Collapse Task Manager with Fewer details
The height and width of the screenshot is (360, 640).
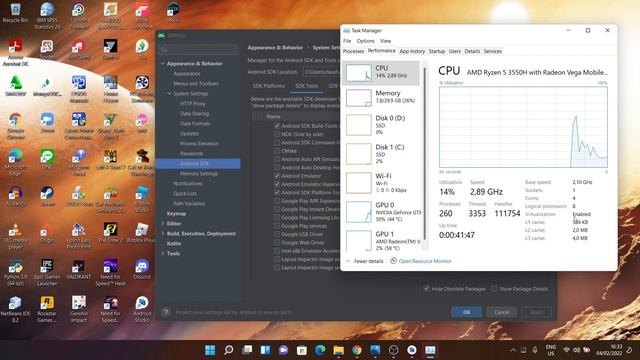point(364,261)
